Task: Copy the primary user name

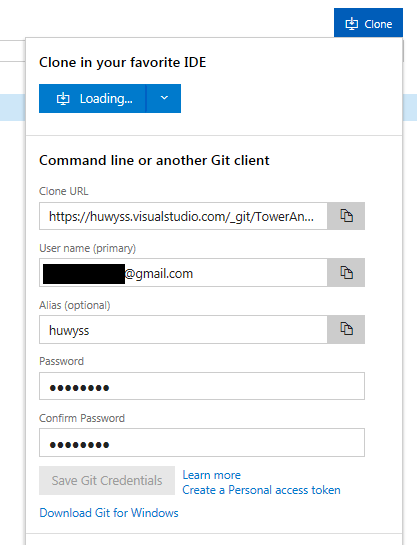Action: [346, 272]
